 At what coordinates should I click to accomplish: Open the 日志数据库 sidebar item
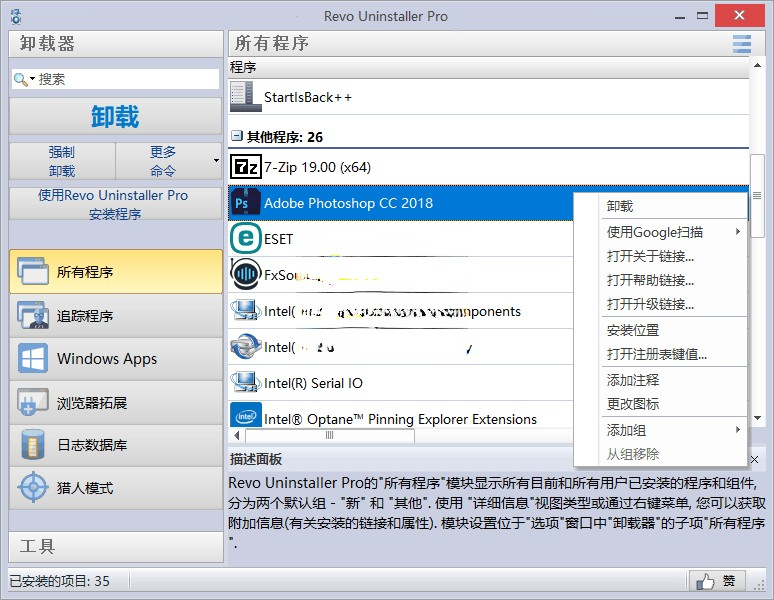[x=116, y=445]
